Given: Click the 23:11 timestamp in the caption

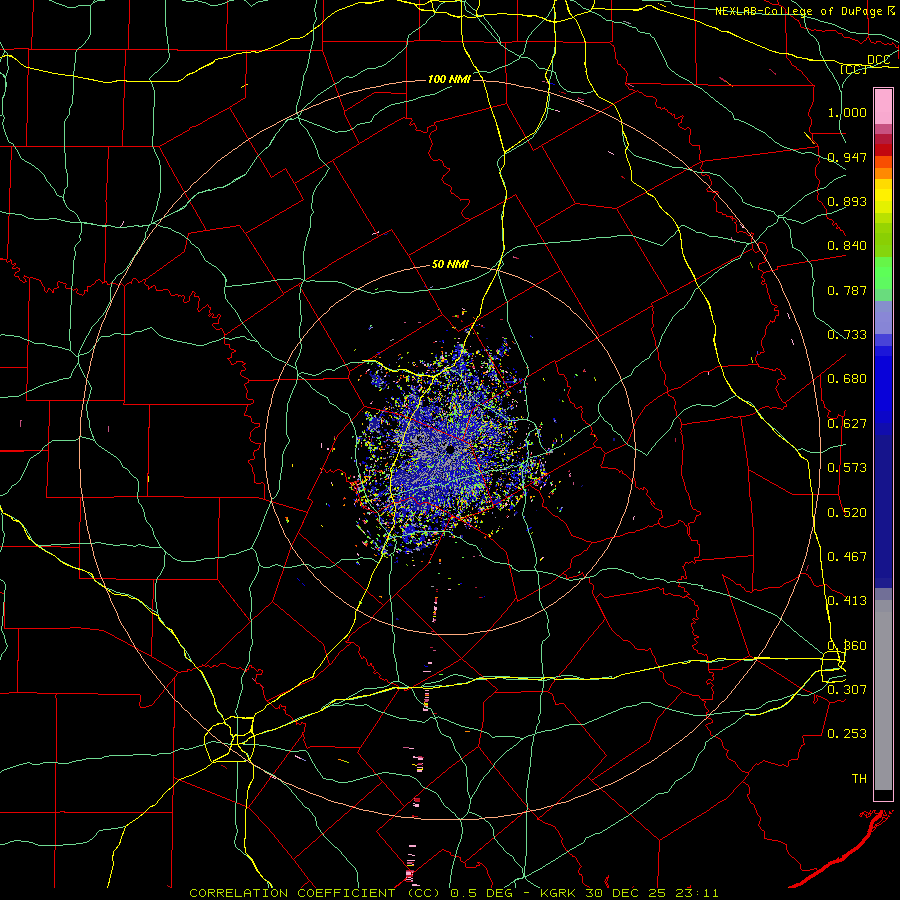Looking at the screenshot, I should (697, 893).
